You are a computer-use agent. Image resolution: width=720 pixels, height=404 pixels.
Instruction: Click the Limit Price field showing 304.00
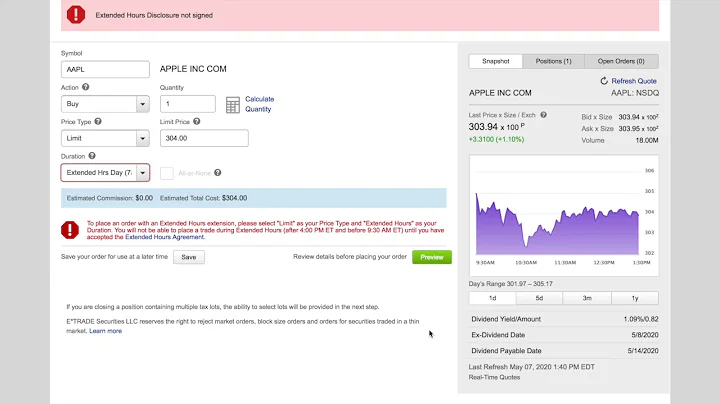pyautogui.click(x=204, y=138)
